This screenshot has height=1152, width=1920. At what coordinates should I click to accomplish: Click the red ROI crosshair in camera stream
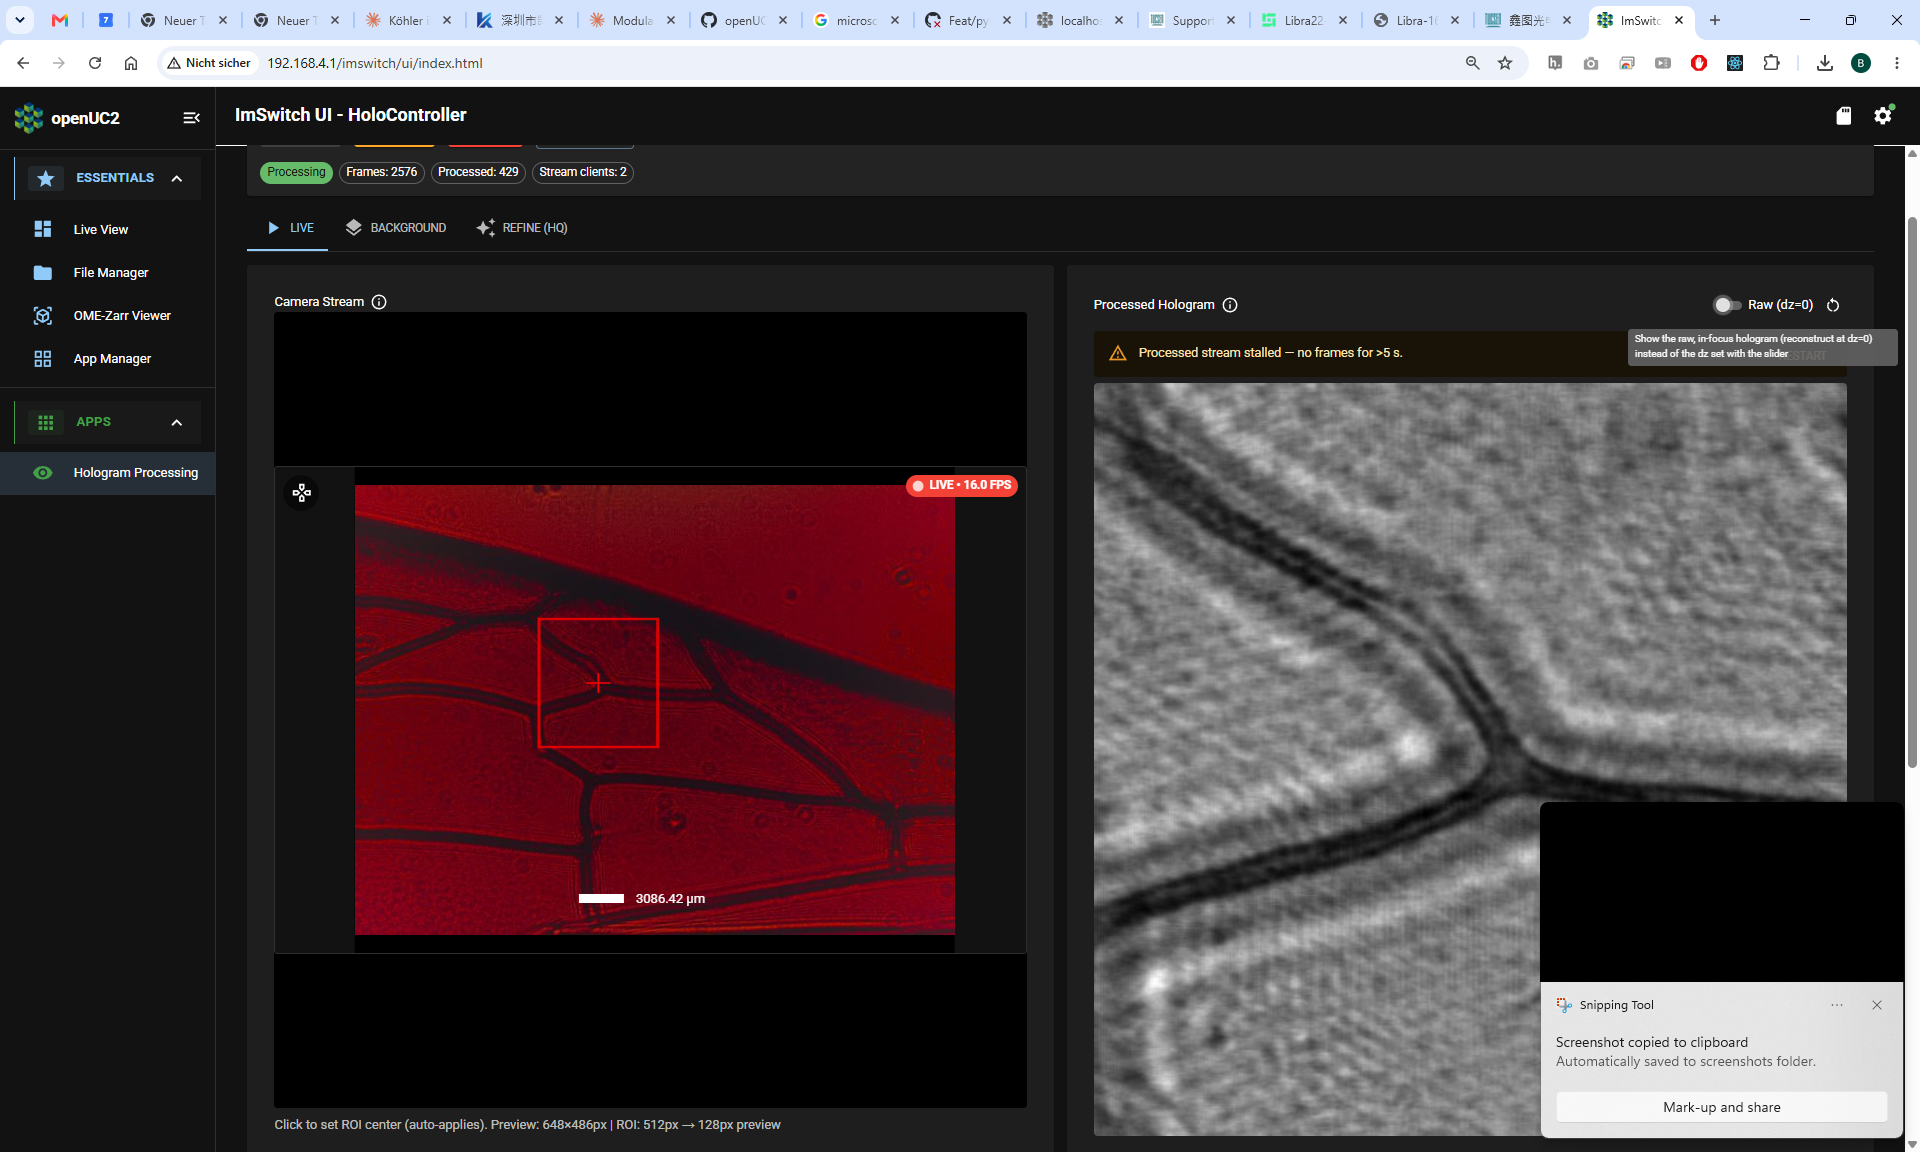598,683
